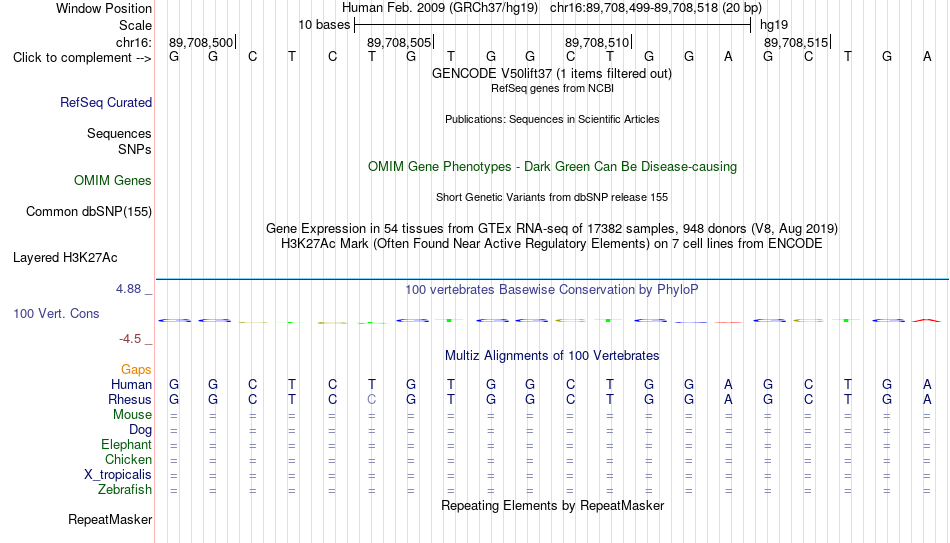
Task: Click the first base G in the Human alignment row
Action: 174,384
